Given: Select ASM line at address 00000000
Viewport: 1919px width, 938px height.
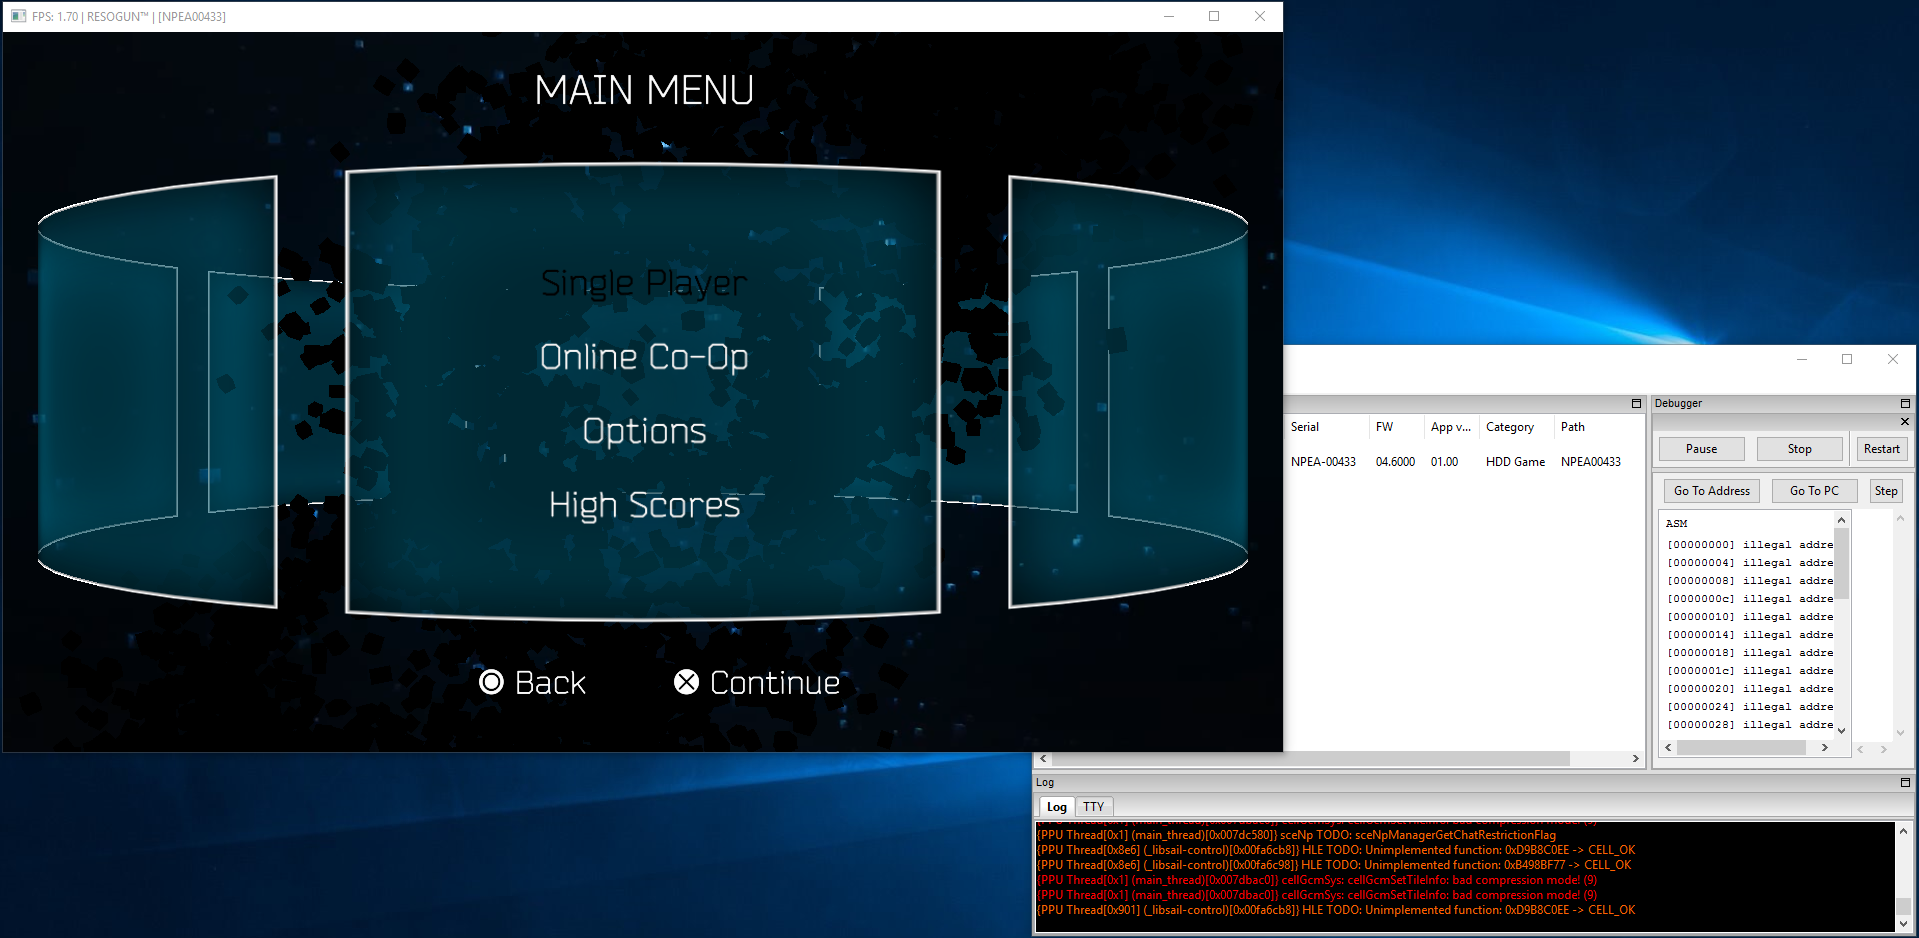Looking at the screenshot, I should tap(1749, 545).
